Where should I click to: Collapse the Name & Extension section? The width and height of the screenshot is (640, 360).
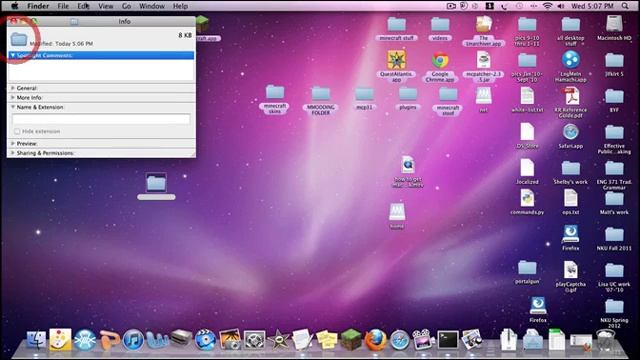click(13, 107)
